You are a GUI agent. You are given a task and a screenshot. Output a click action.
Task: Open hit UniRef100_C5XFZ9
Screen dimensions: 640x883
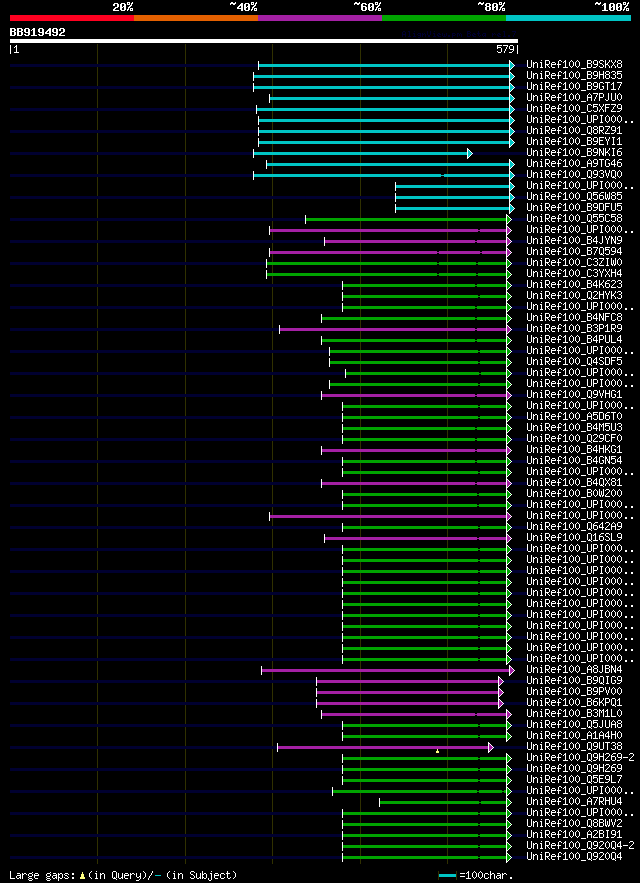[x=574, y=109]
